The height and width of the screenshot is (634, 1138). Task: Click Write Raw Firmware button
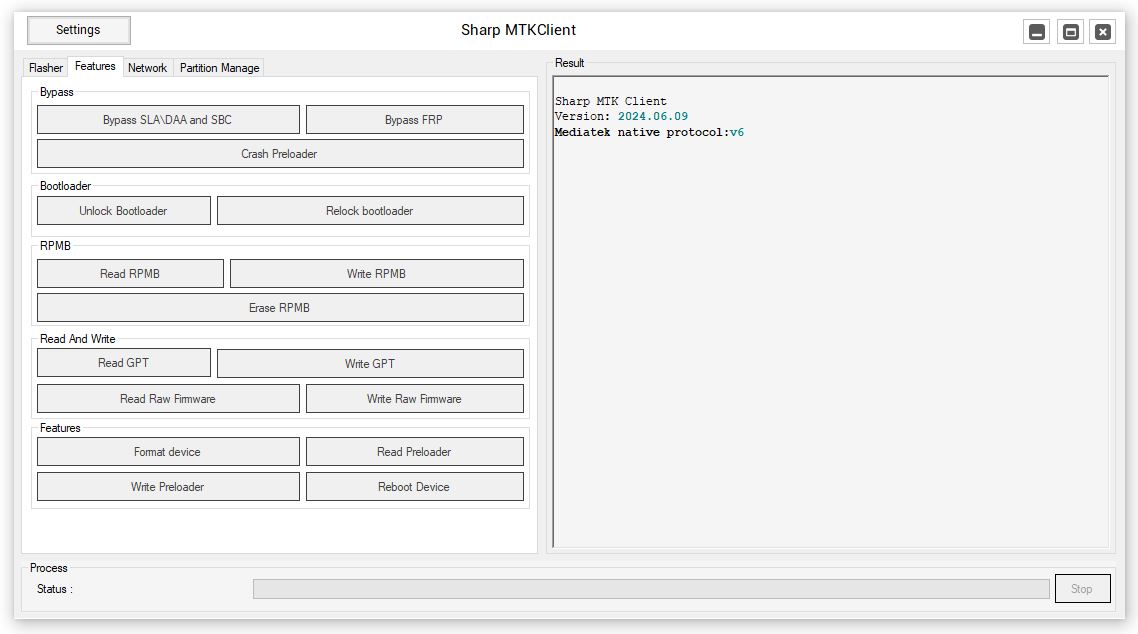point(414,399)
